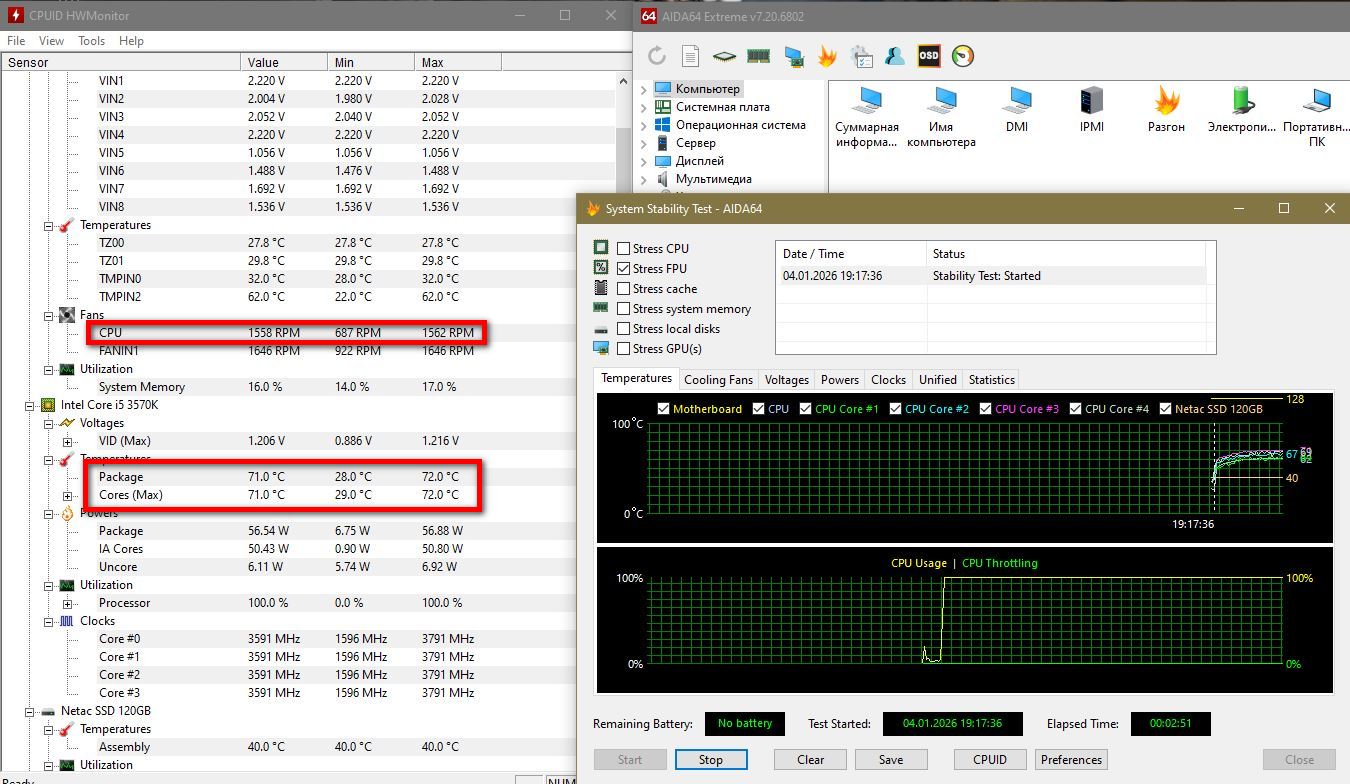Switch to the Statistics tab
Viewport: 1350px width, 784px height.
click(x=992, y=380)
